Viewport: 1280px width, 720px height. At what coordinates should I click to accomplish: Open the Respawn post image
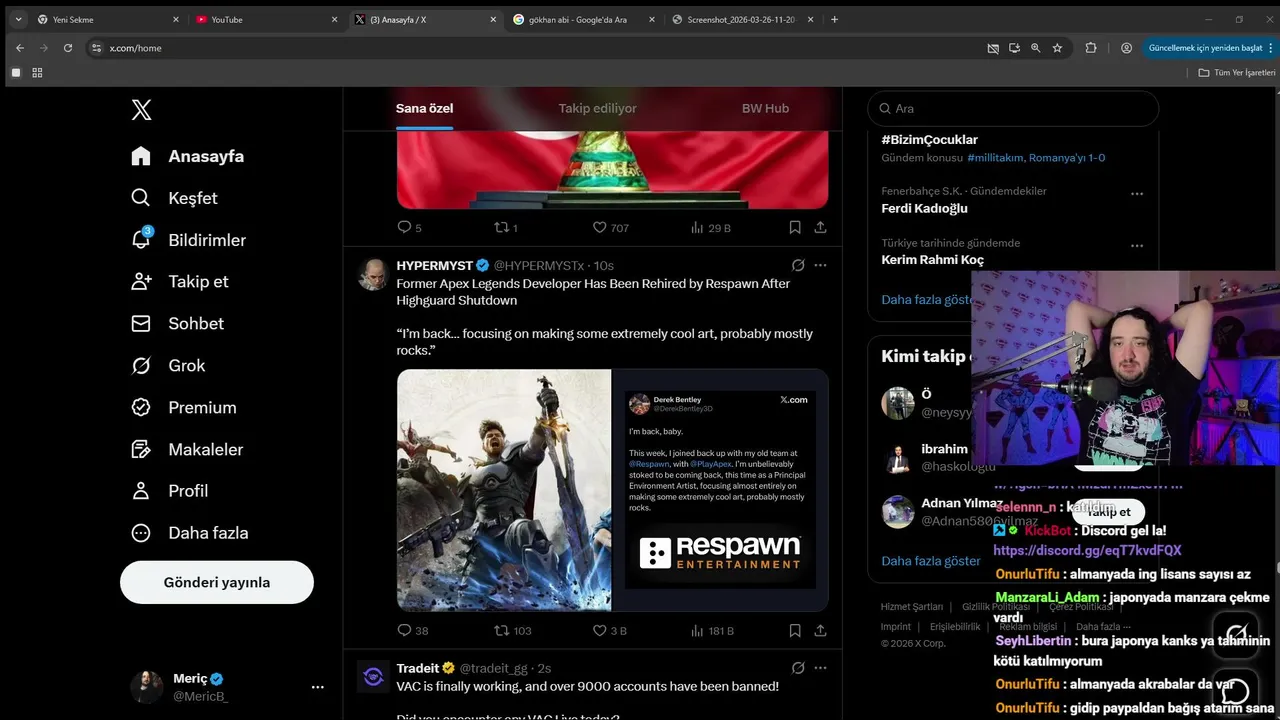pyautogui.click(x=612, y=490)
